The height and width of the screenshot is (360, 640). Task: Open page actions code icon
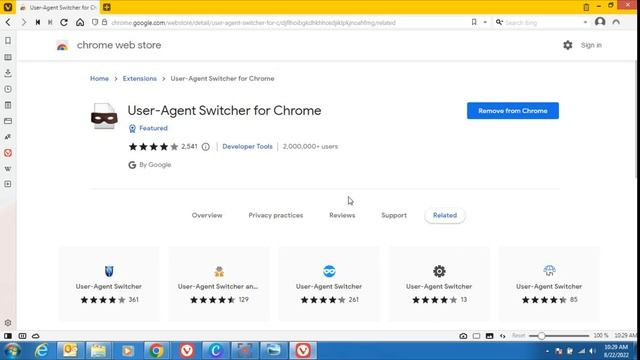point(503,336)
